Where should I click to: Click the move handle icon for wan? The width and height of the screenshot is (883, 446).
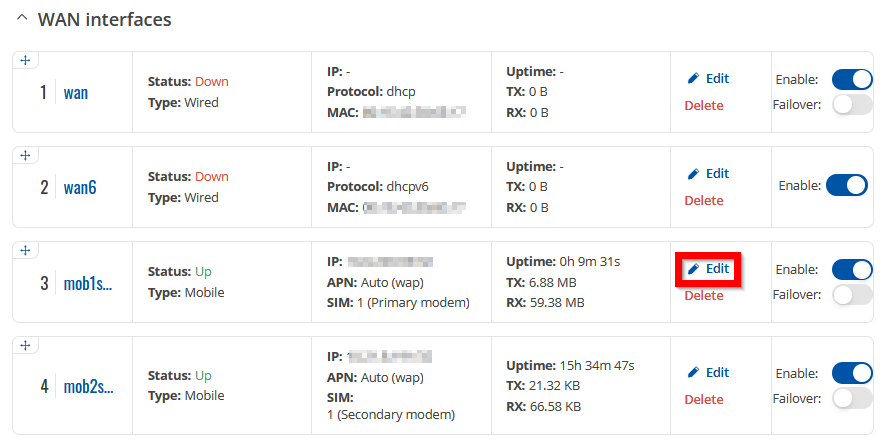click(x=25, y=60)
